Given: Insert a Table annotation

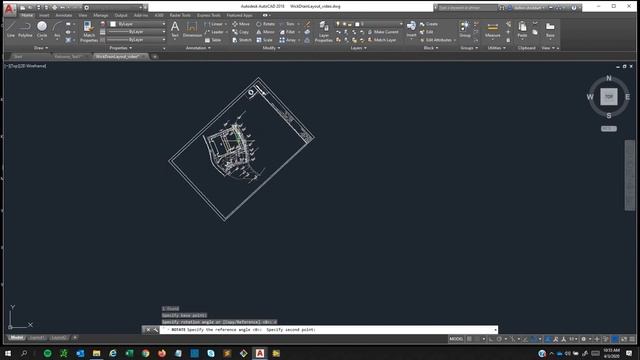Looking at the screenshot, I should click(x=213, y=40).
